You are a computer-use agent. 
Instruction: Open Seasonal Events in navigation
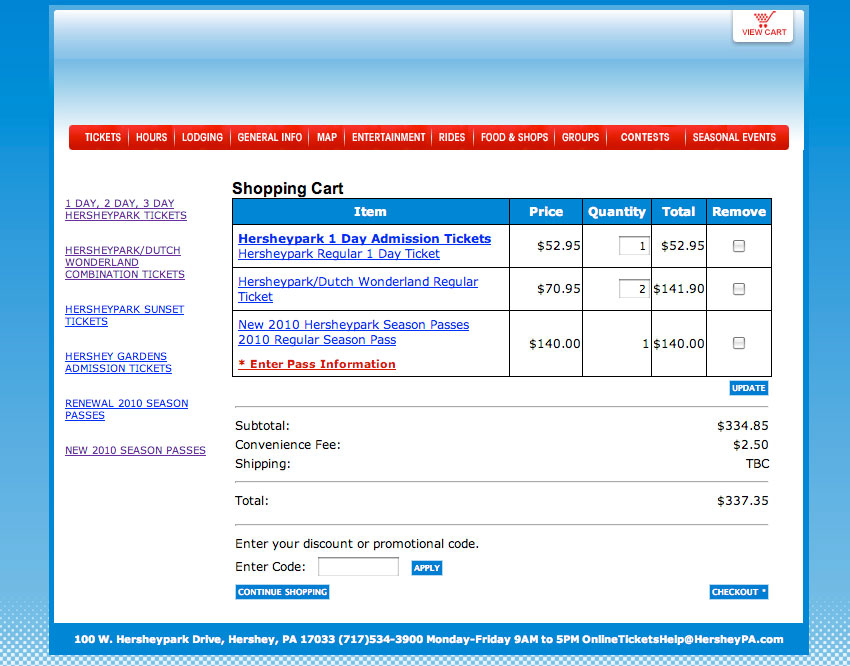tap(734, 137)
